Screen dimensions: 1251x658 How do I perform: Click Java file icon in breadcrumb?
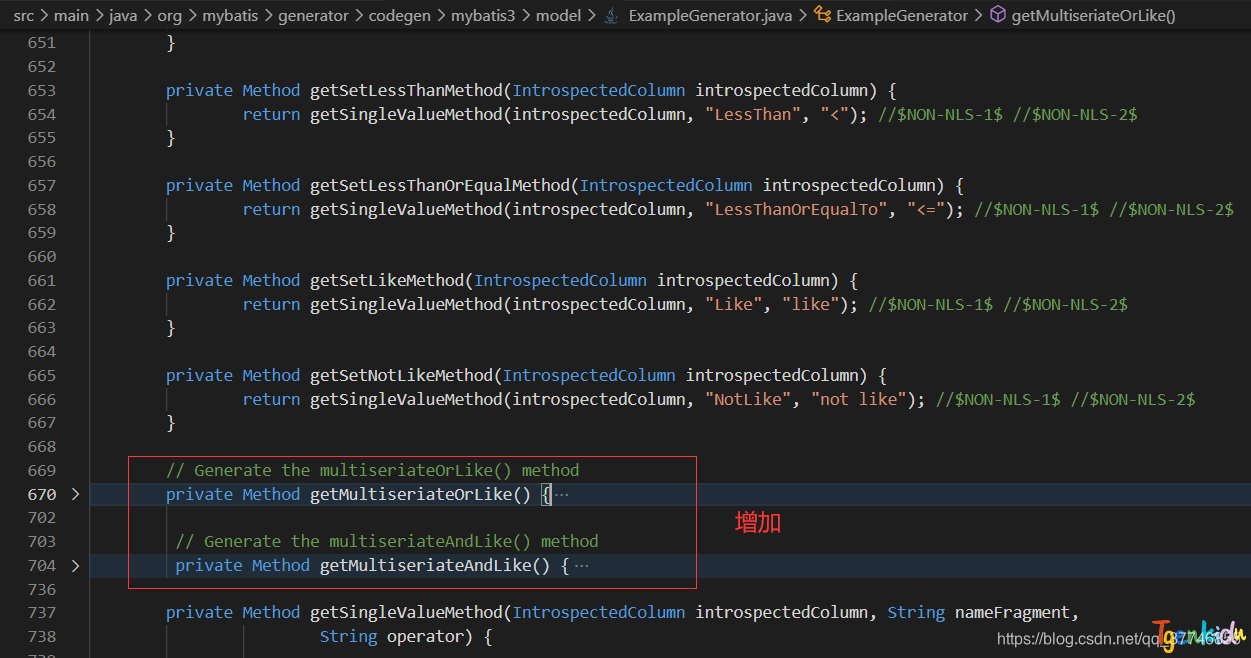[612, 15]
